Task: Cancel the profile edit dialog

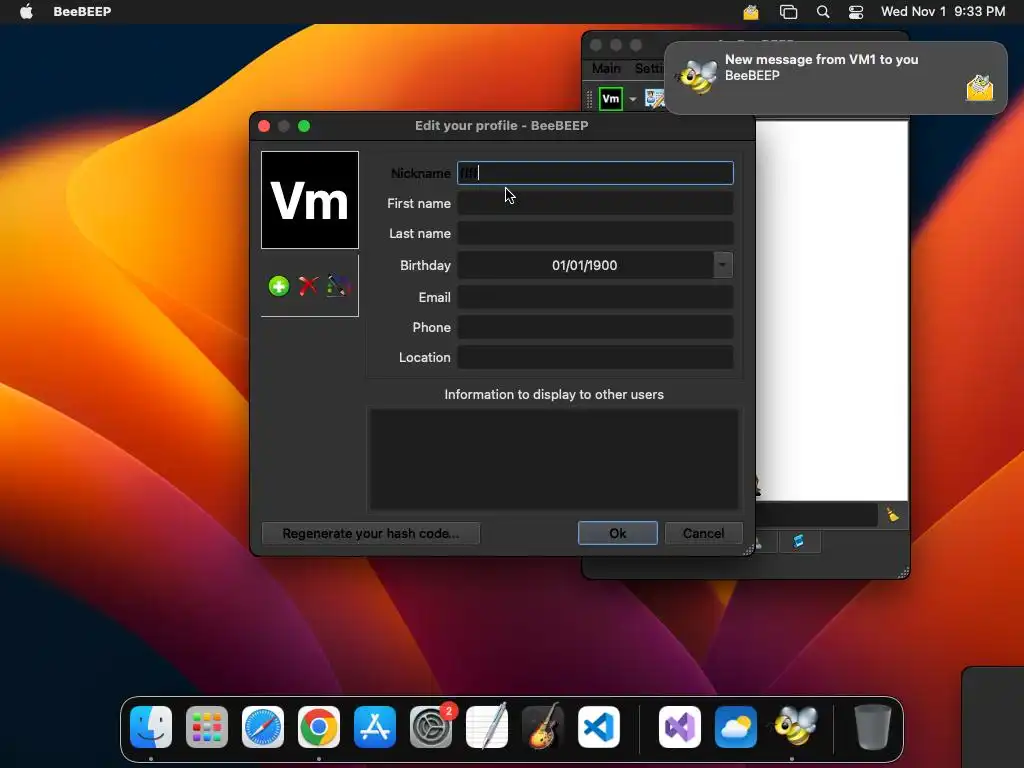Action: click(703, 533)
